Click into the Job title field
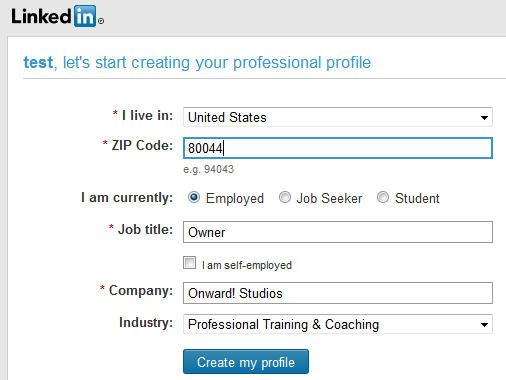The width and height of the screenshot is (506, 380). pyautogui.click(x=338, y=232)
